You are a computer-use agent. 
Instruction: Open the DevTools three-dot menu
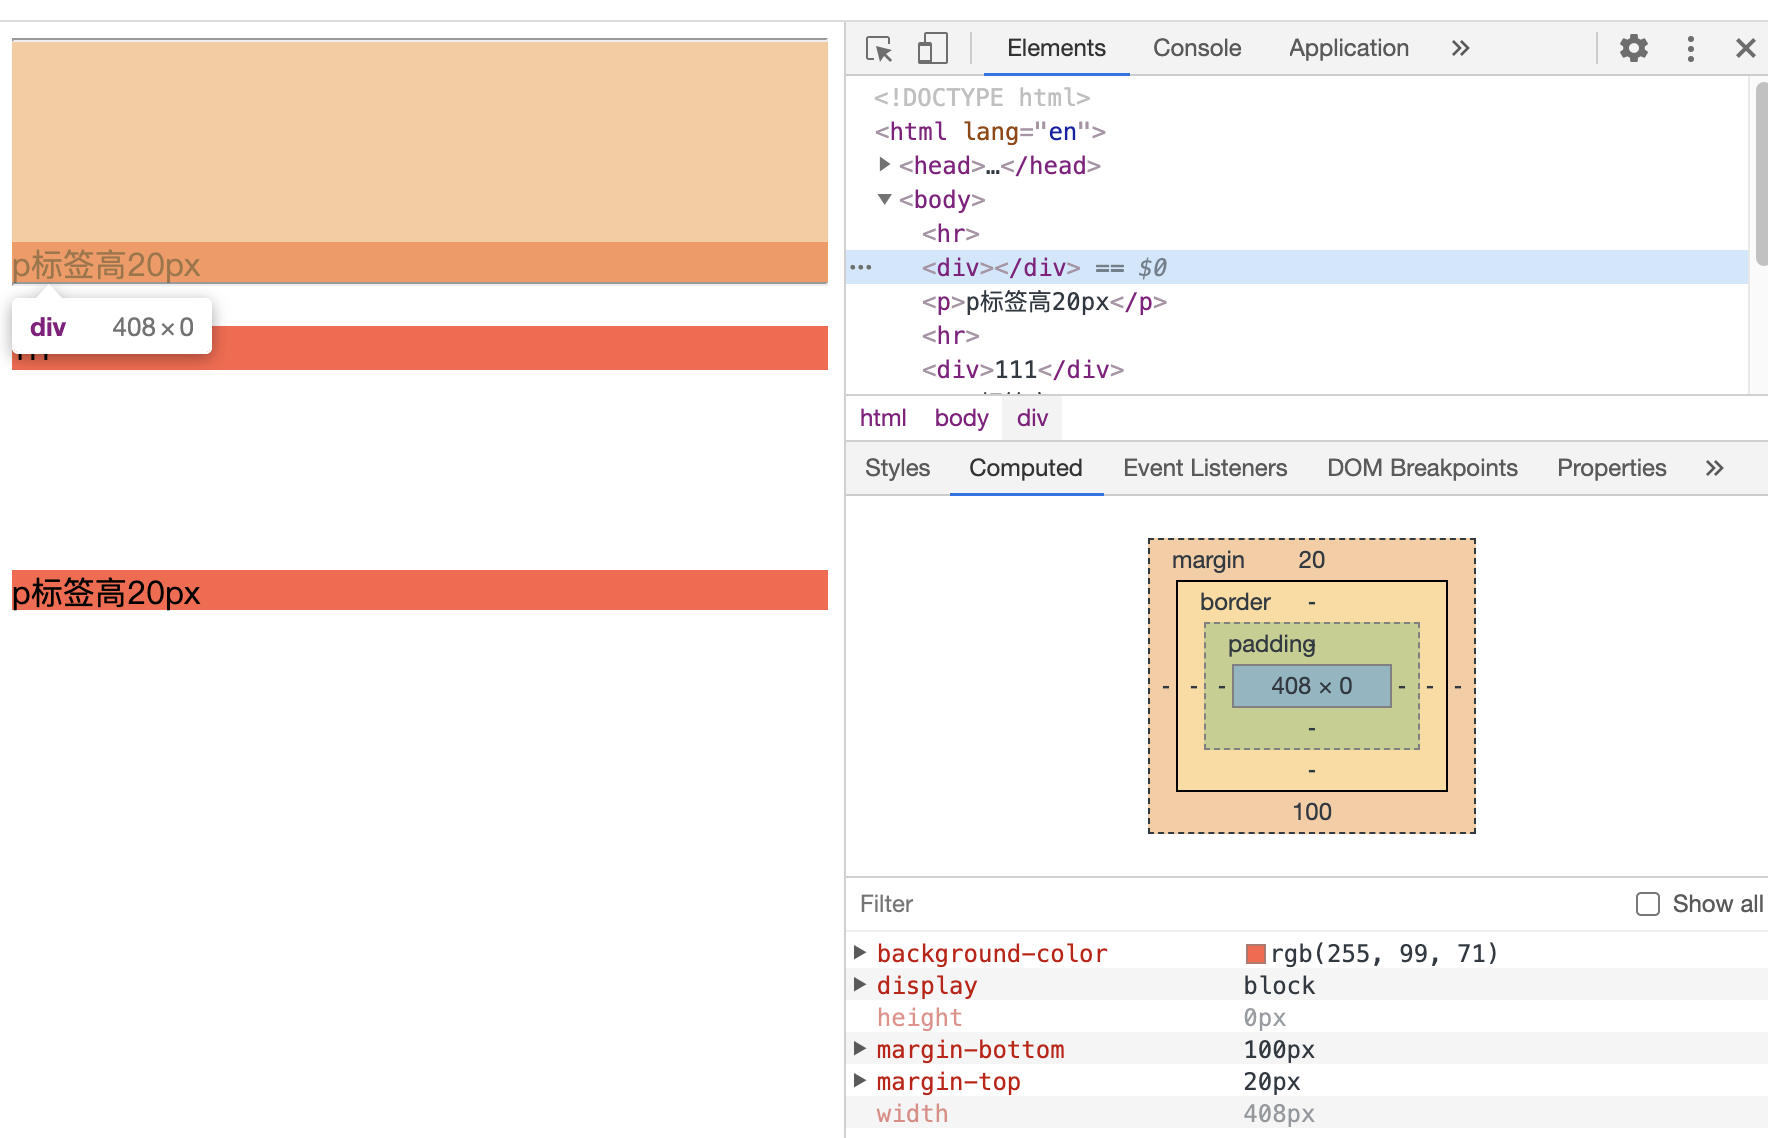point(1690,48)
